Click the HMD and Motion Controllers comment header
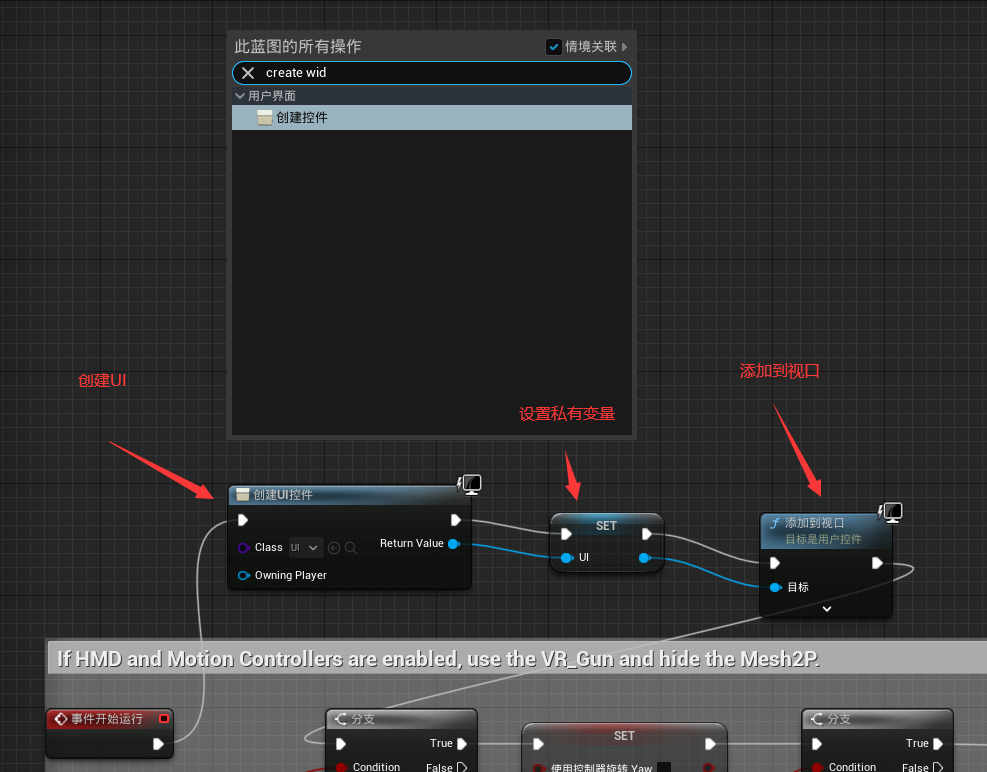The height and width of the screenshot is (772, 987). coord(438,659)
